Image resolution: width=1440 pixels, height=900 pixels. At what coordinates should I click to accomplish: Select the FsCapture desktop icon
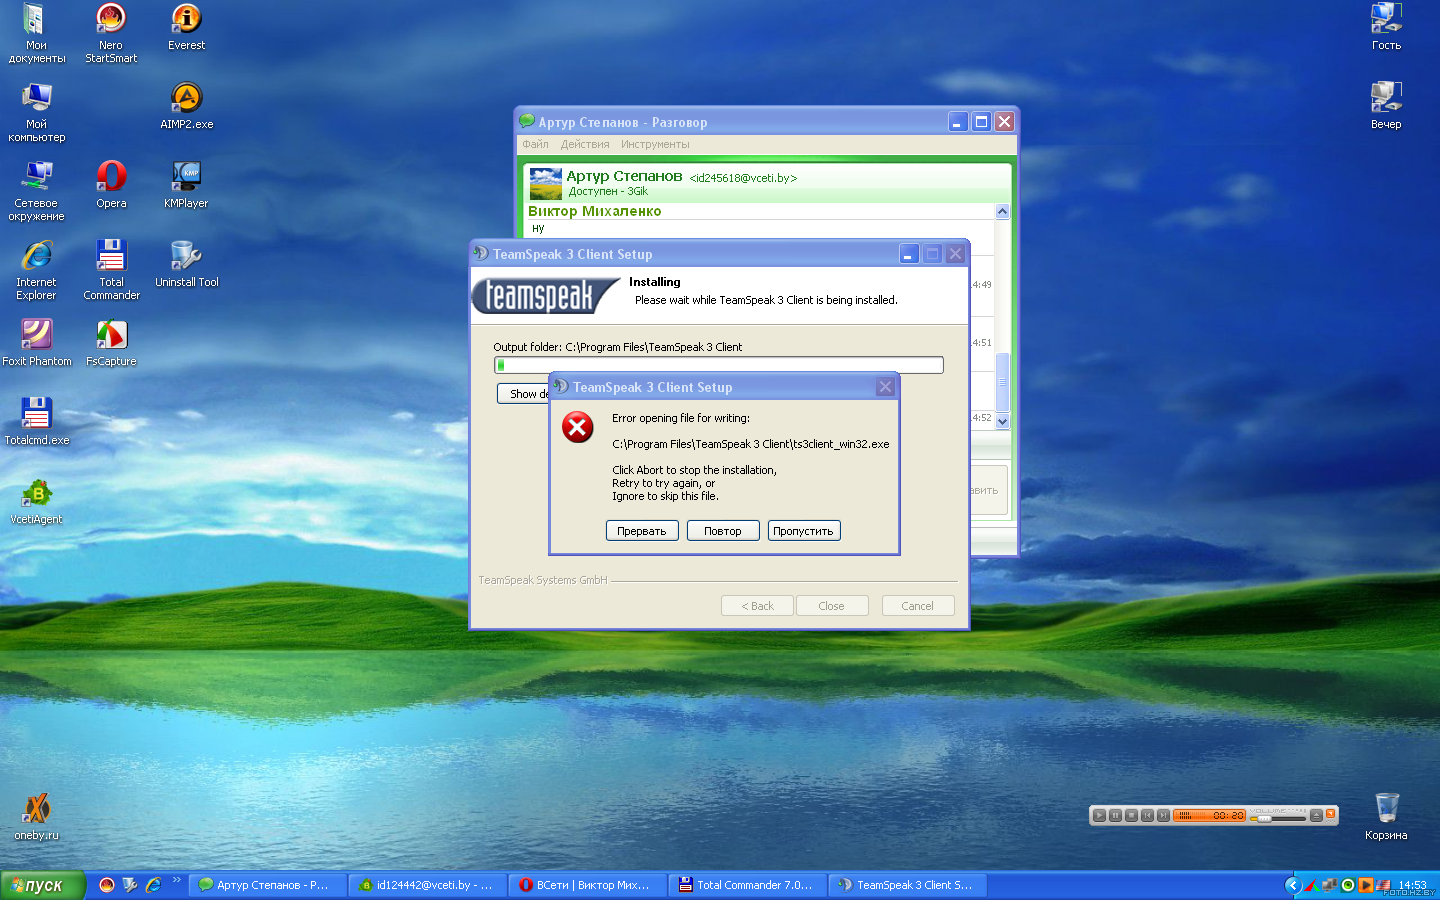(111, 343)
